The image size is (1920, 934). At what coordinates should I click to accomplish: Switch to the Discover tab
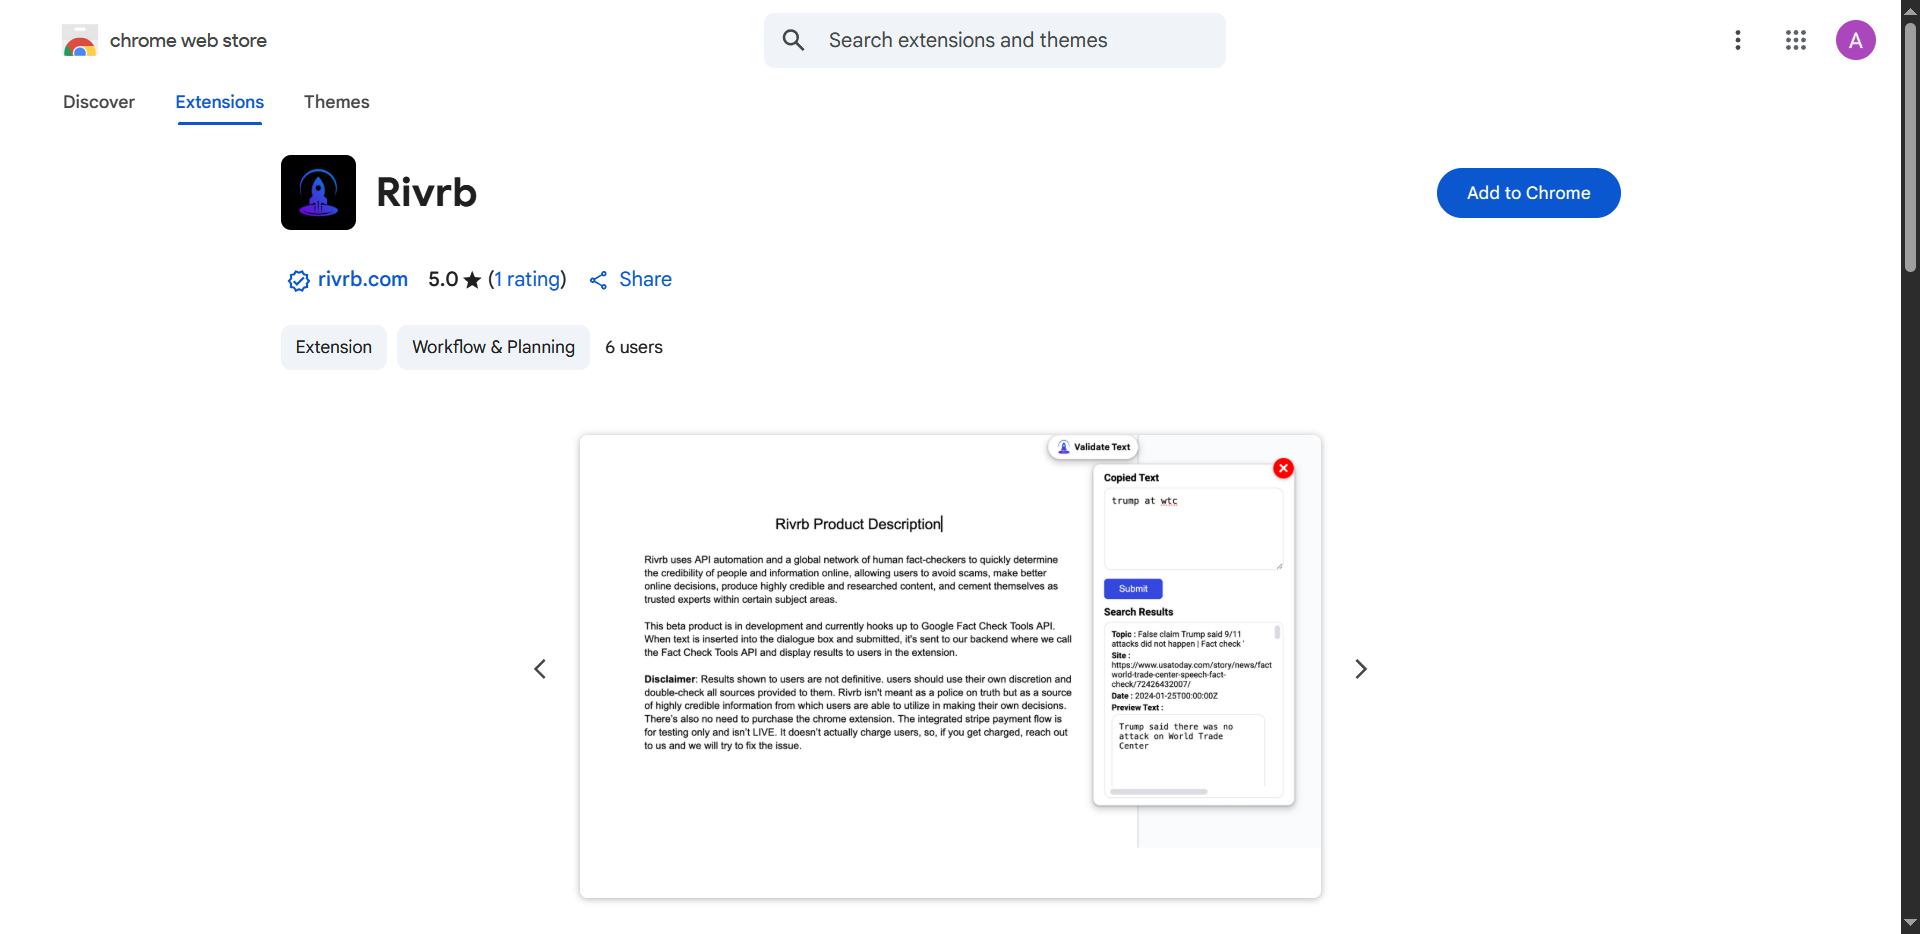coord(99,102)
